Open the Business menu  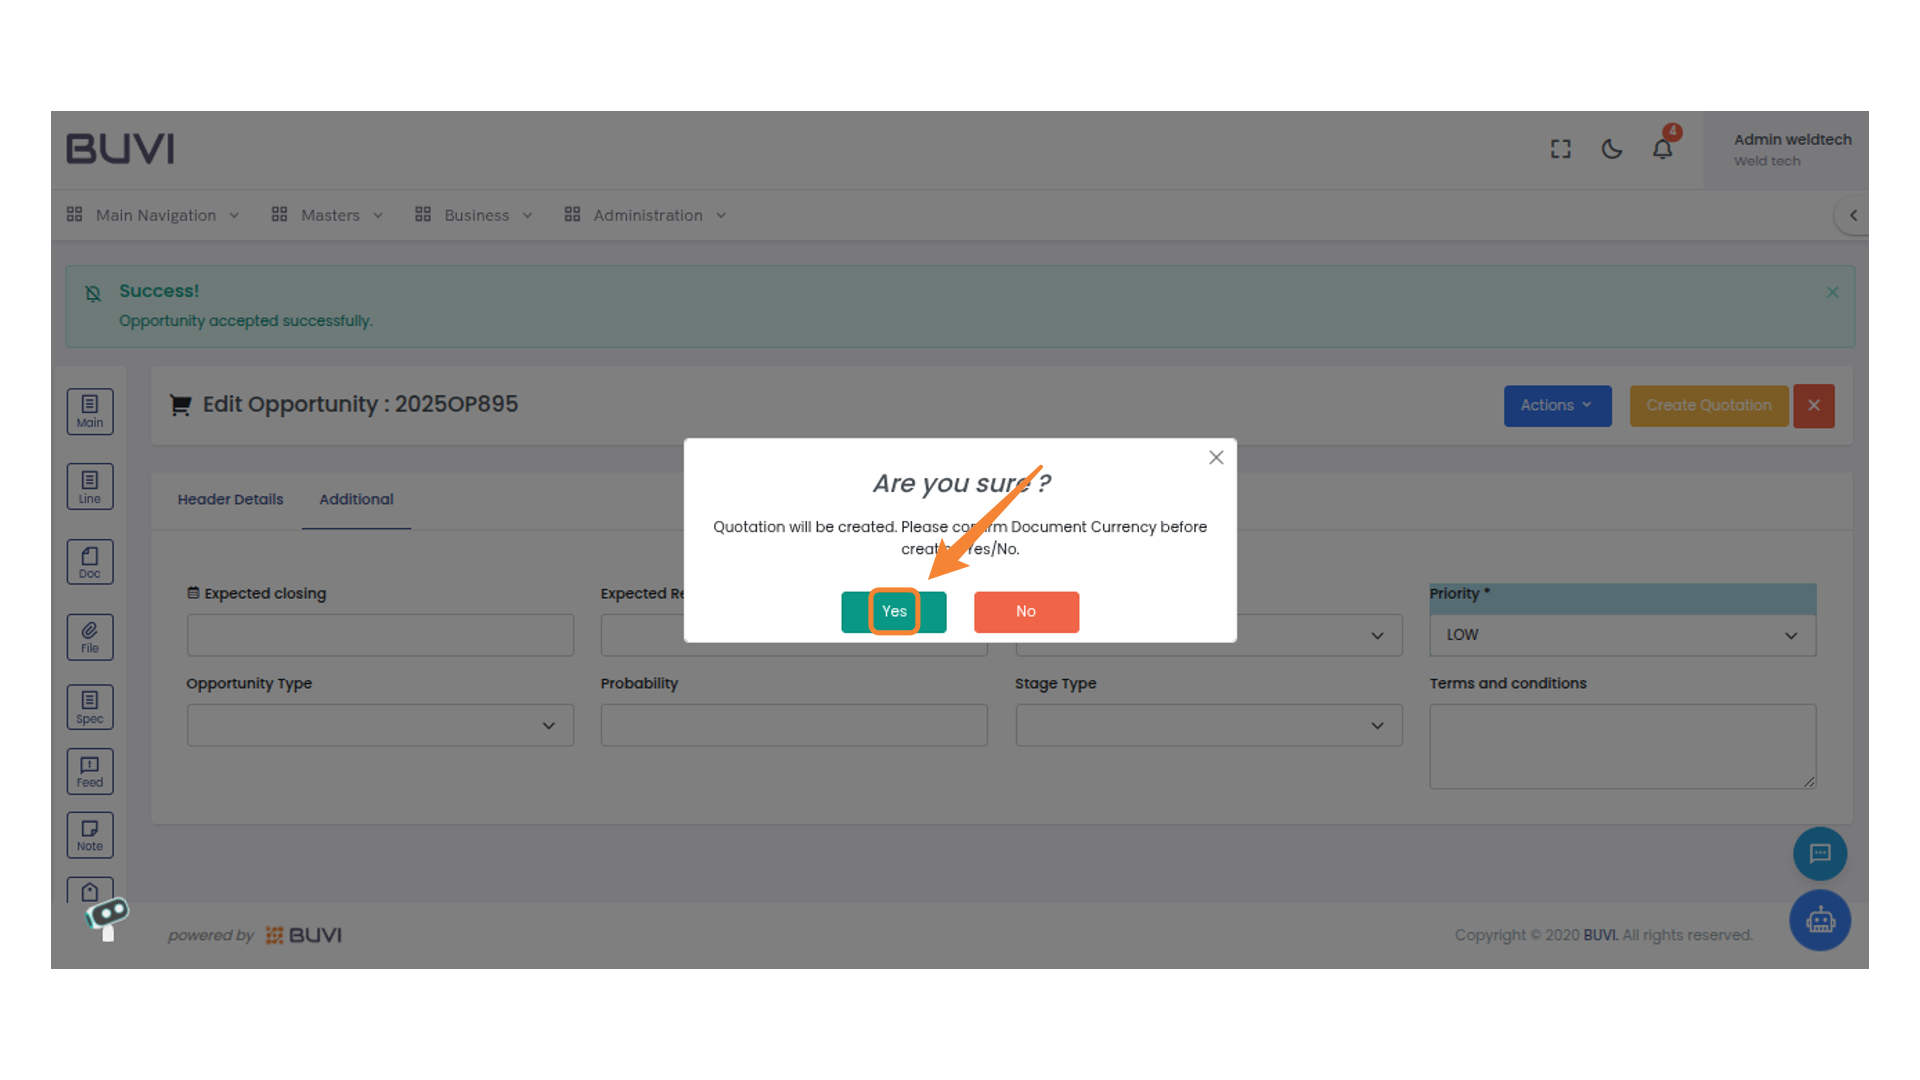476,215
